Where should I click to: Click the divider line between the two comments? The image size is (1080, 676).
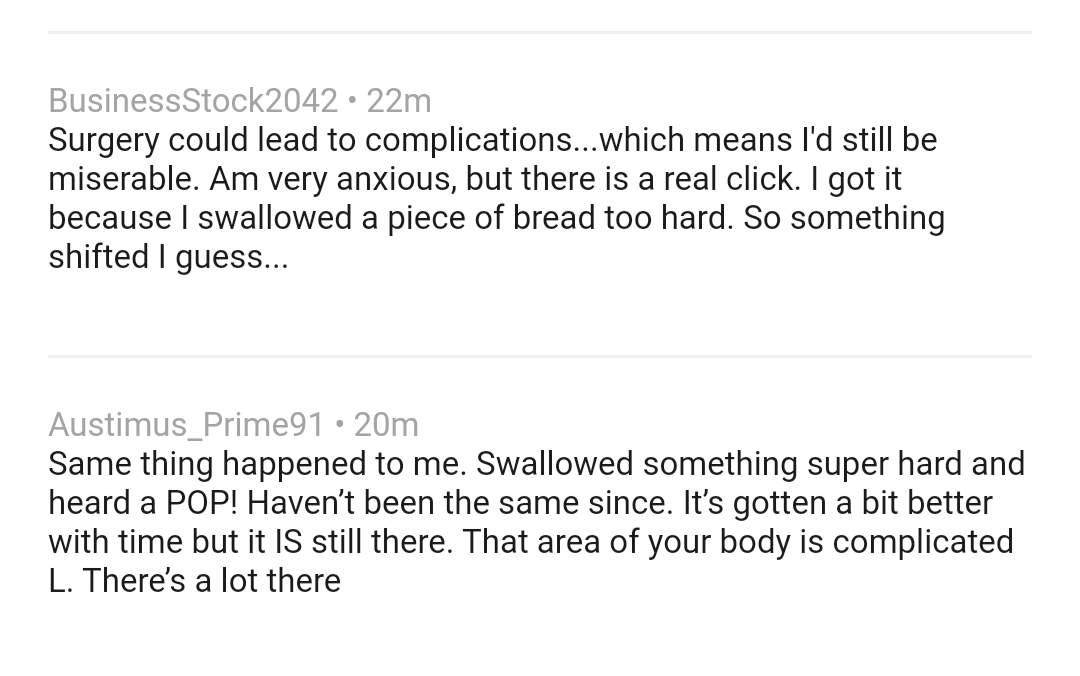tap(540, 356)
